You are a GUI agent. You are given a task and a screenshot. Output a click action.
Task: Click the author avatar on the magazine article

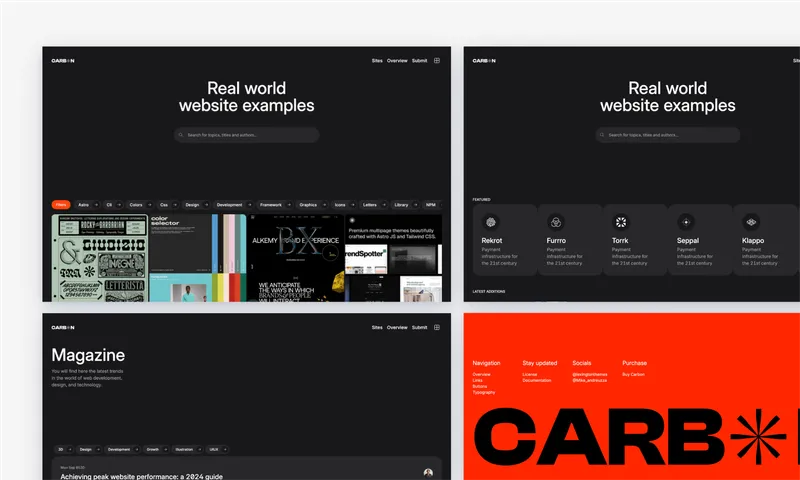428,472
